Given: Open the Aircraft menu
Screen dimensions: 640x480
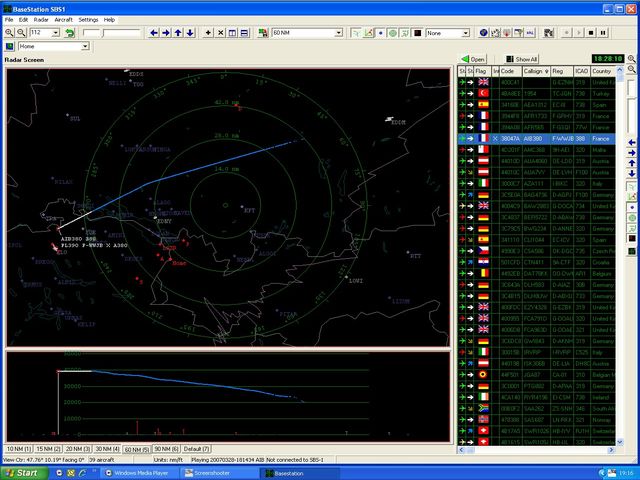Looking at the screenshot, I should click(63, 20).
